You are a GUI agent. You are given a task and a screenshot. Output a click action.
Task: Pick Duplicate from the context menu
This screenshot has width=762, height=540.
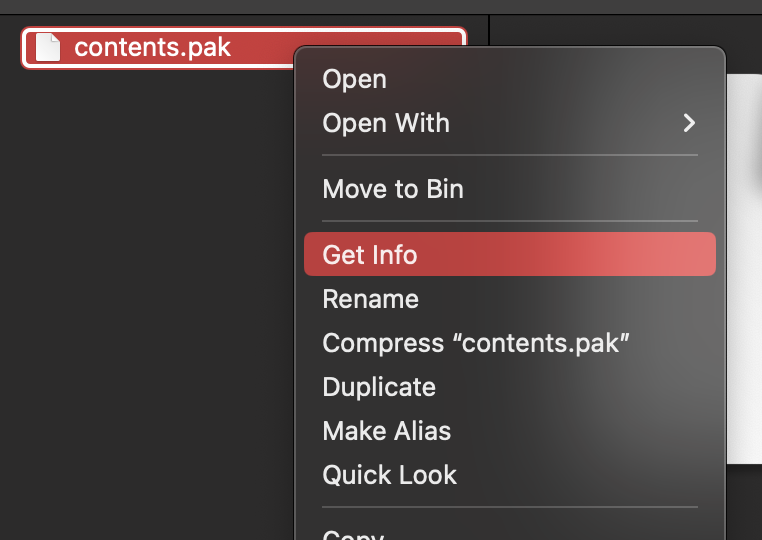pyautogui.click(x=509, y=387)
